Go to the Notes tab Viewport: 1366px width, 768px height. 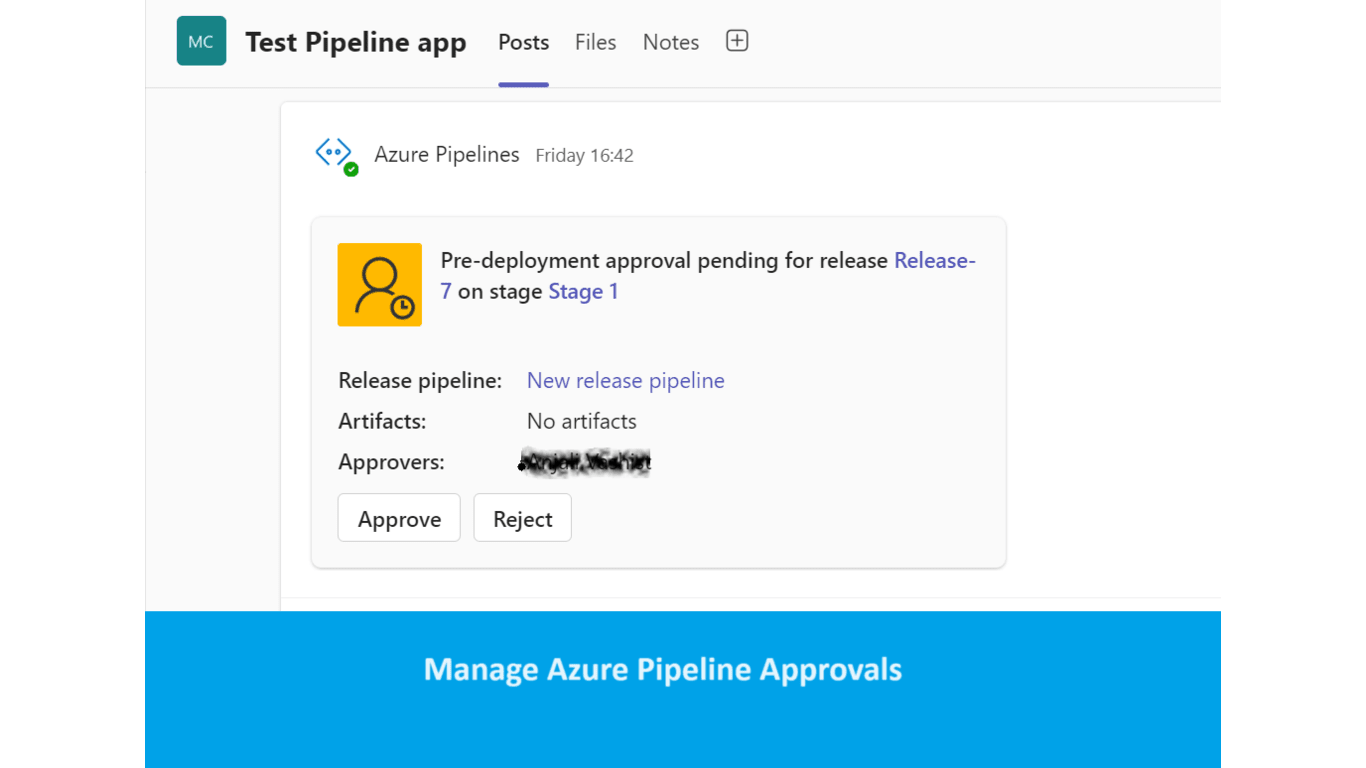point(670,42)
